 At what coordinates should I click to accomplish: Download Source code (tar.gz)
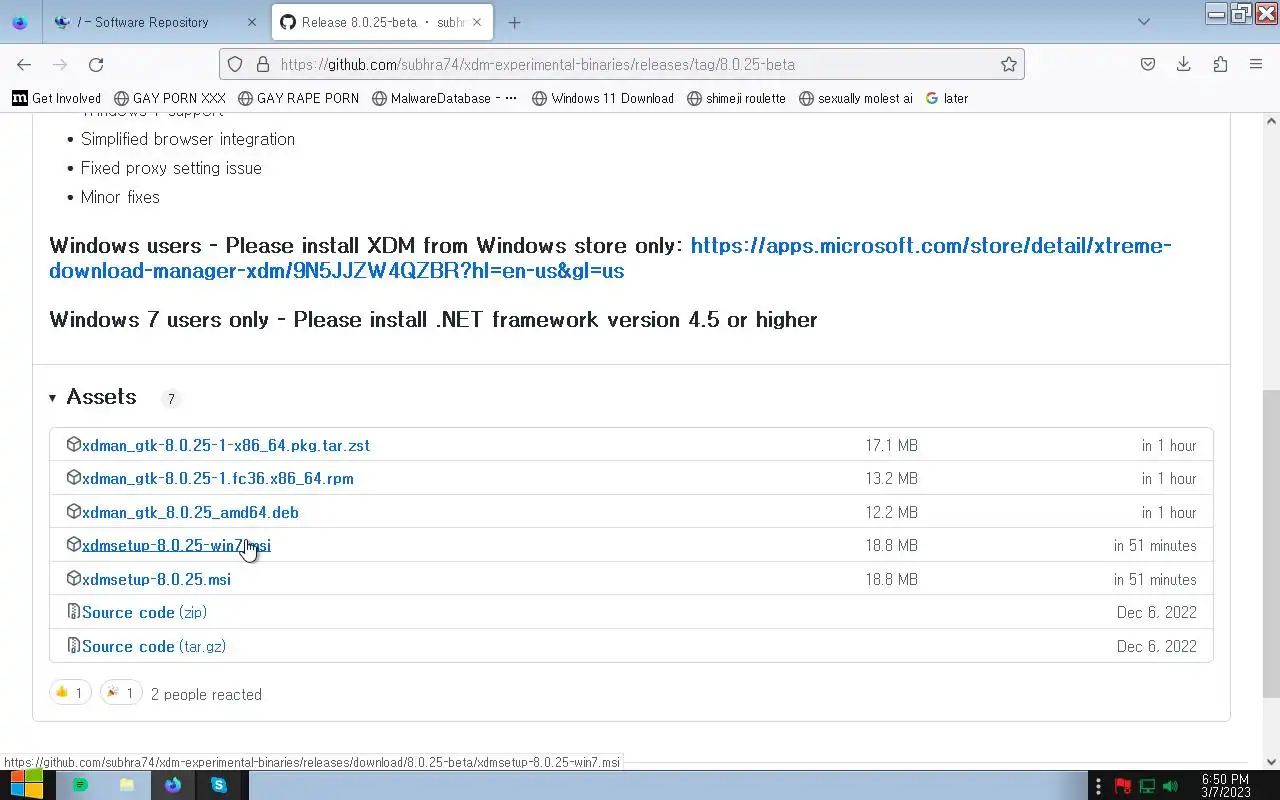click(x=154, y=646)
